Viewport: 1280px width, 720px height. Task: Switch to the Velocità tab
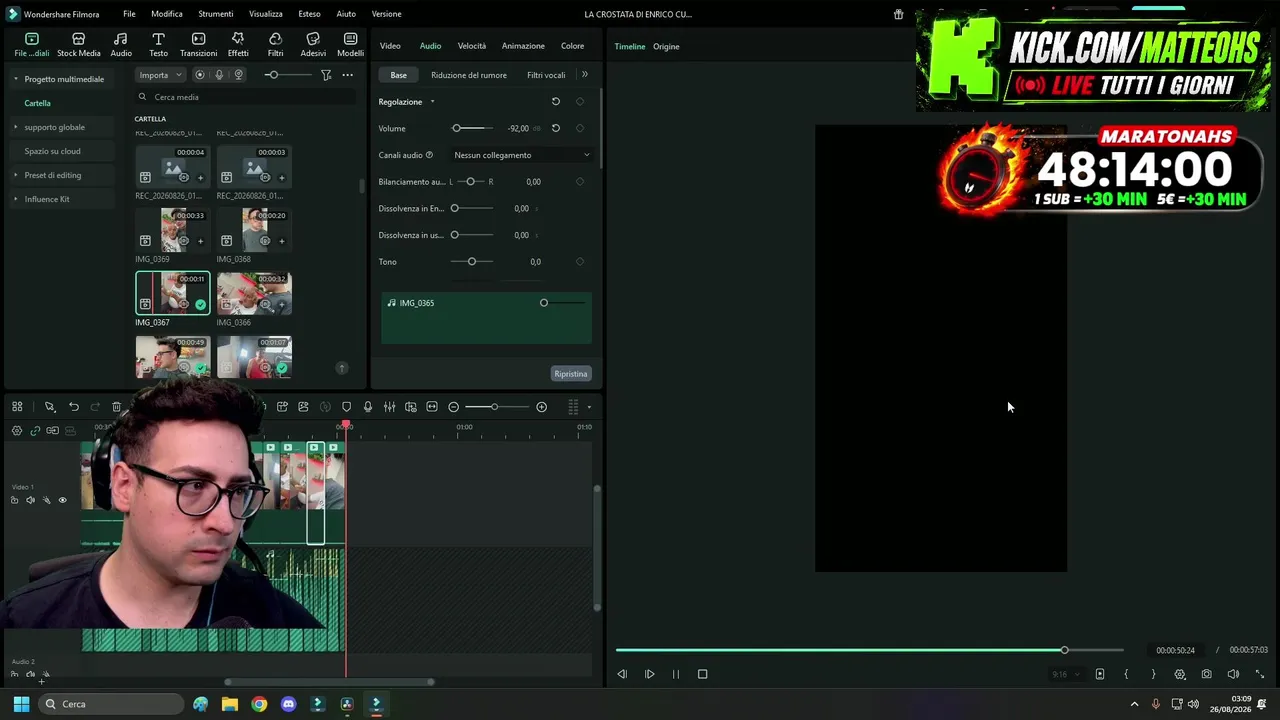(472, 46)
